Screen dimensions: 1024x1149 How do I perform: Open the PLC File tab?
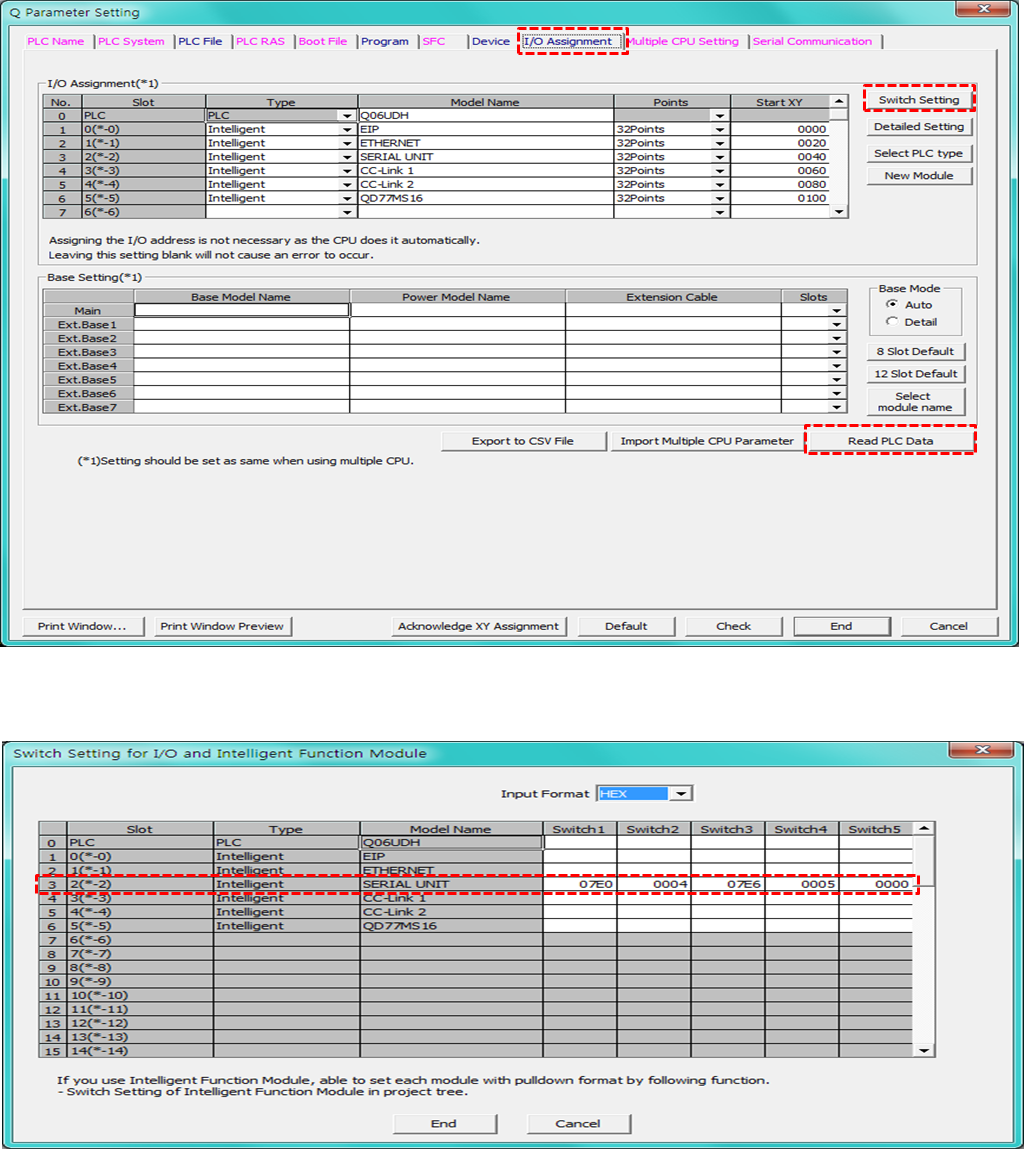pyautogui.click(x=200, y=42)
